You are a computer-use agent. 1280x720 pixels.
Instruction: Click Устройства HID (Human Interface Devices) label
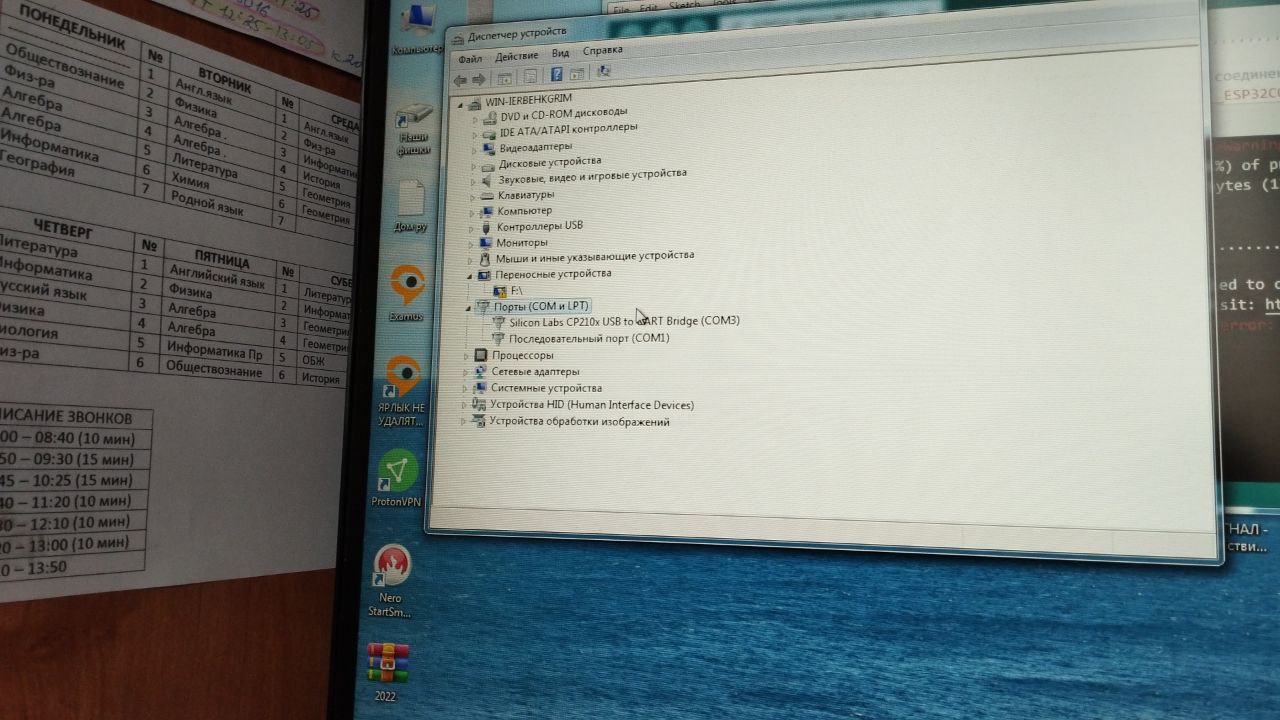[591, 405]
